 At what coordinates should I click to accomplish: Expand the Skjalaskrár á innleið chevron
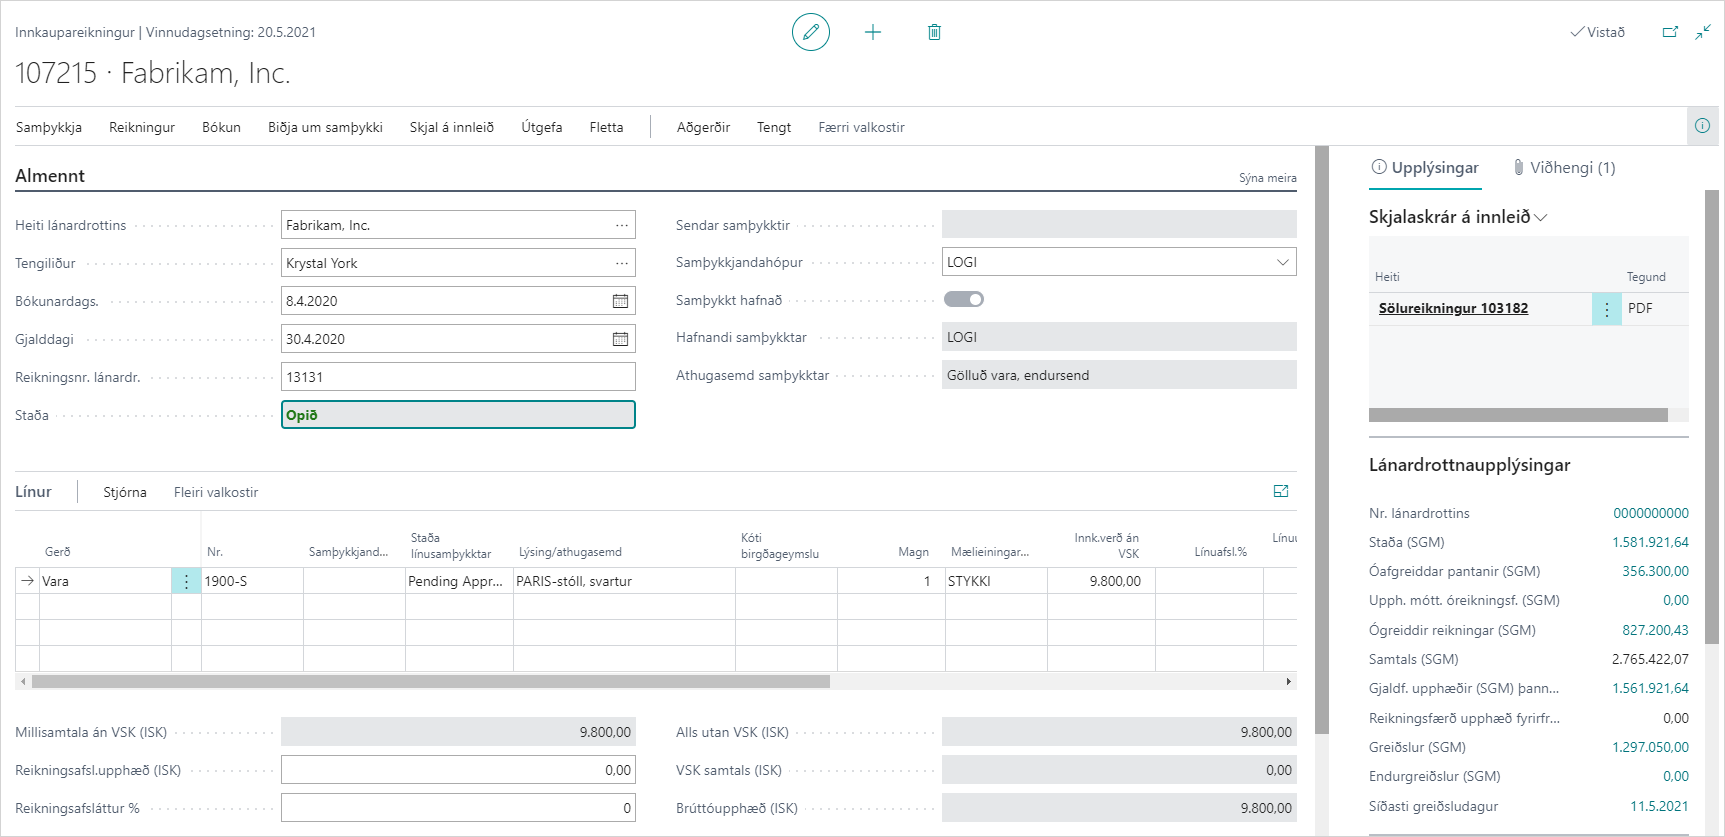[x=1541, y=217]
